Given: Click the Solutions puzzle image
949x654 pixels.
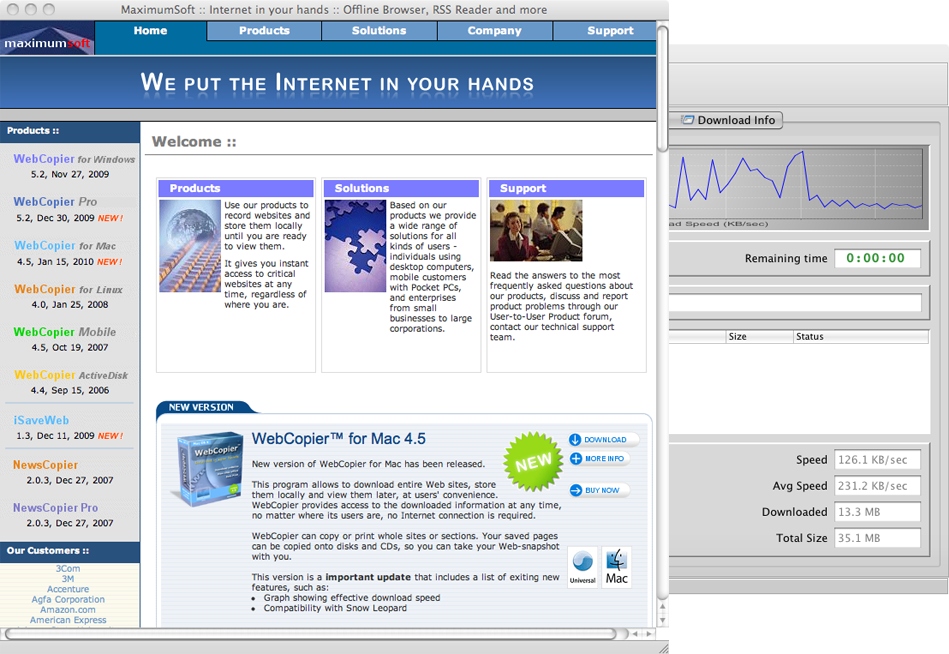Looking at the screenshot, I should (x=355, y=246).
